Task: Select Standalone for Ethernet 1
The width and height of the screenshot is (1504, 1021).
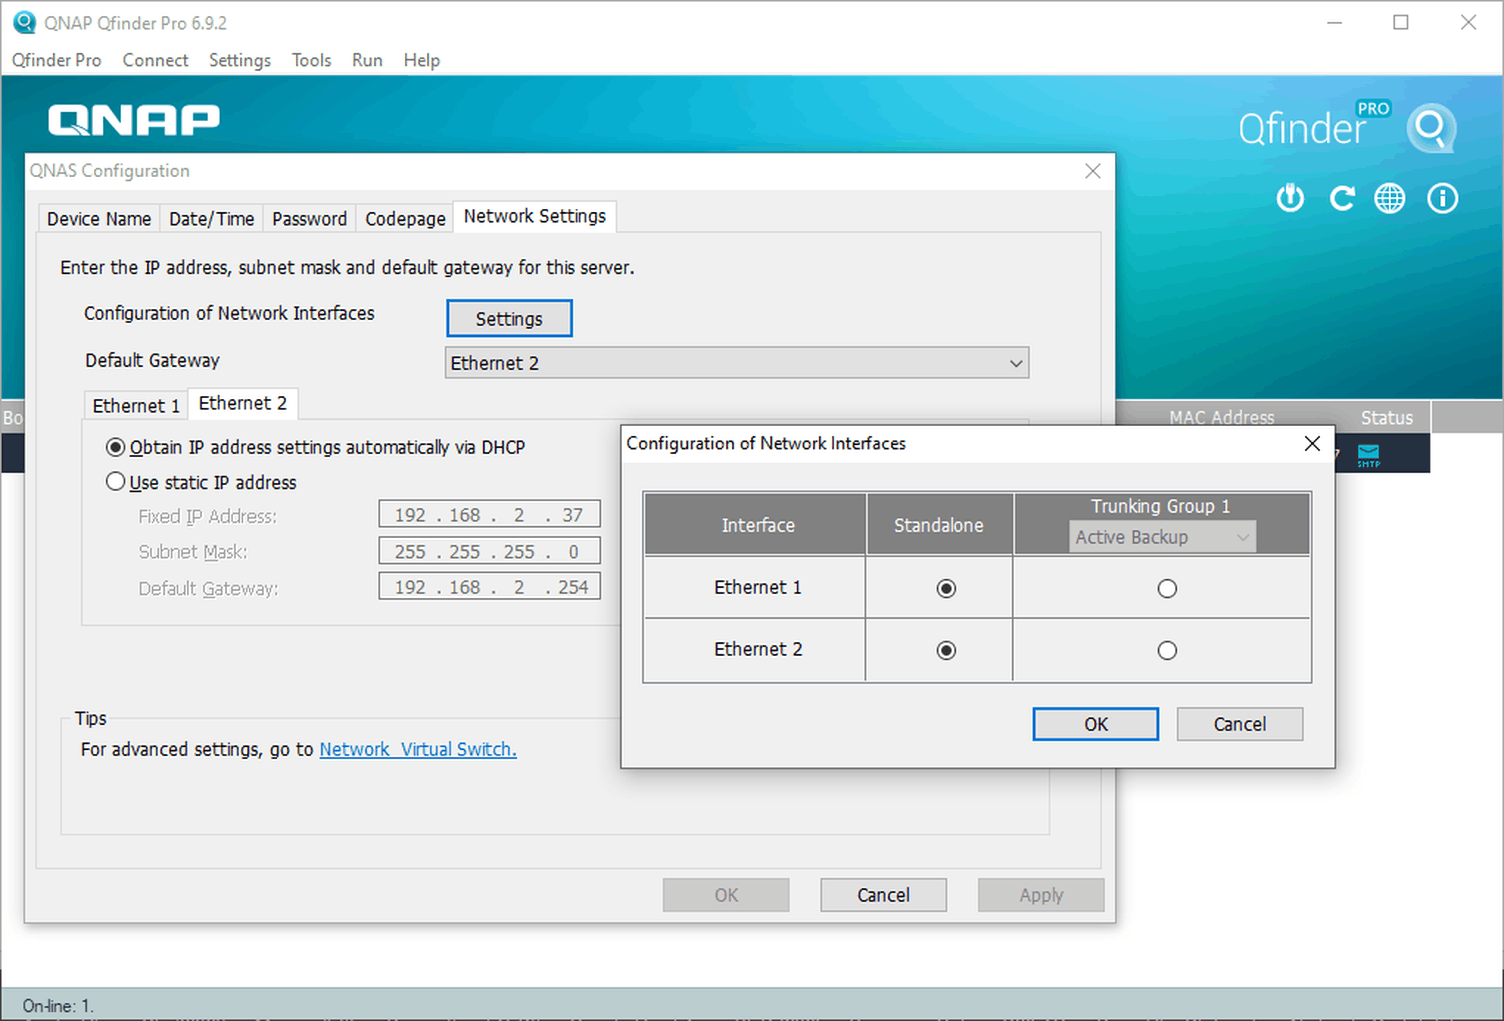Action: pyautogui.click(x=946, y=588)
